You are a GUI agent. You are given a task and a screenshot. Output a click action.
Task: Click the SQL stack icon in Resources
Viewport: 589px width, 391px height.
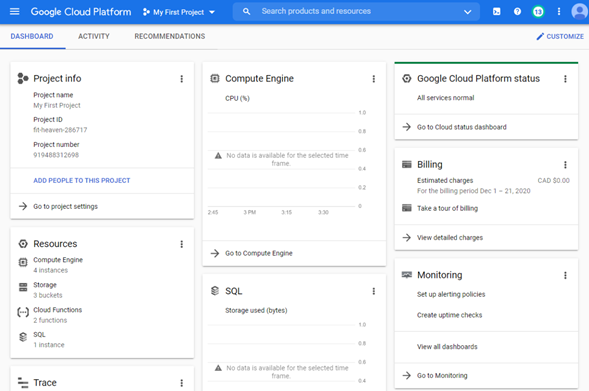23,337
